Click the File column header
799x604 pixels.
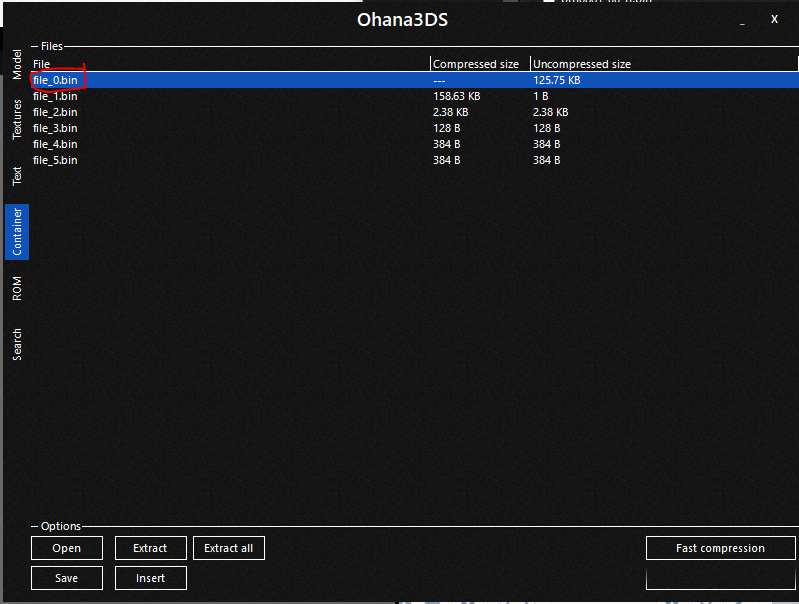pos(230,64)
